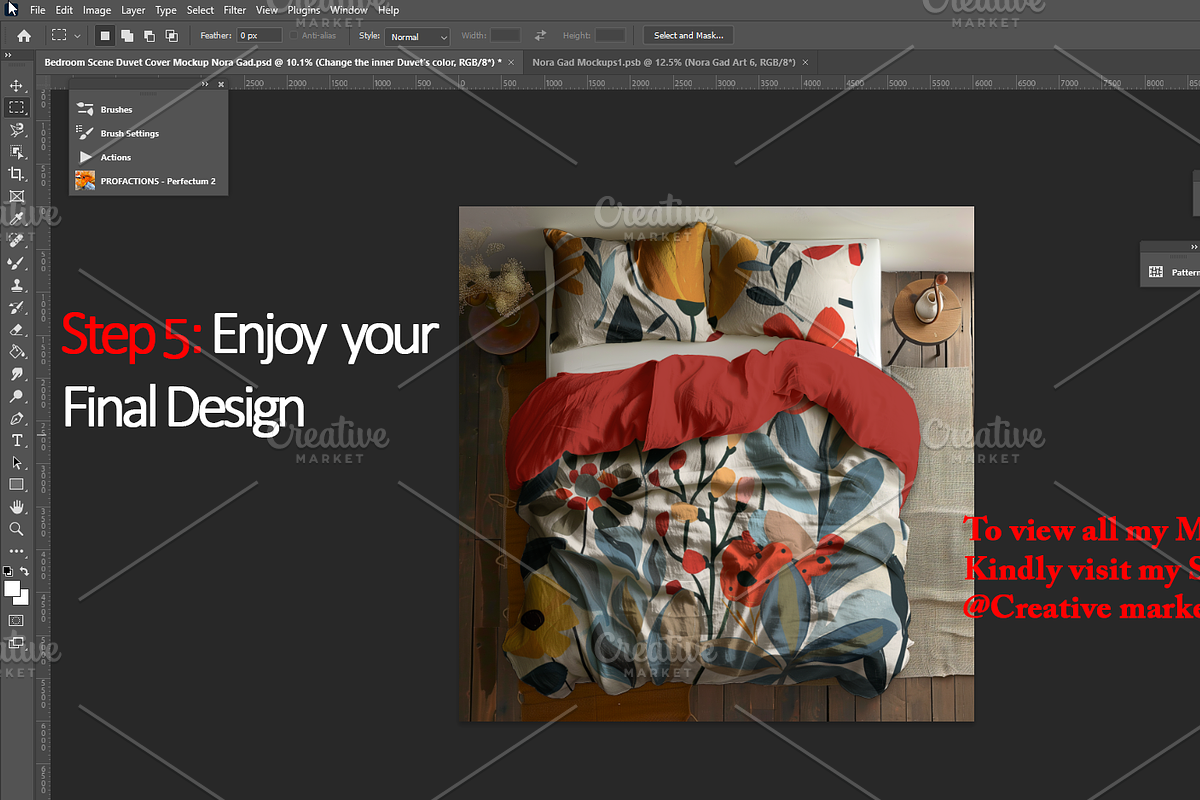The height and width of the screenshot is (800, 1200).
Task: Open the Filter menu
Action: (235, 10)
